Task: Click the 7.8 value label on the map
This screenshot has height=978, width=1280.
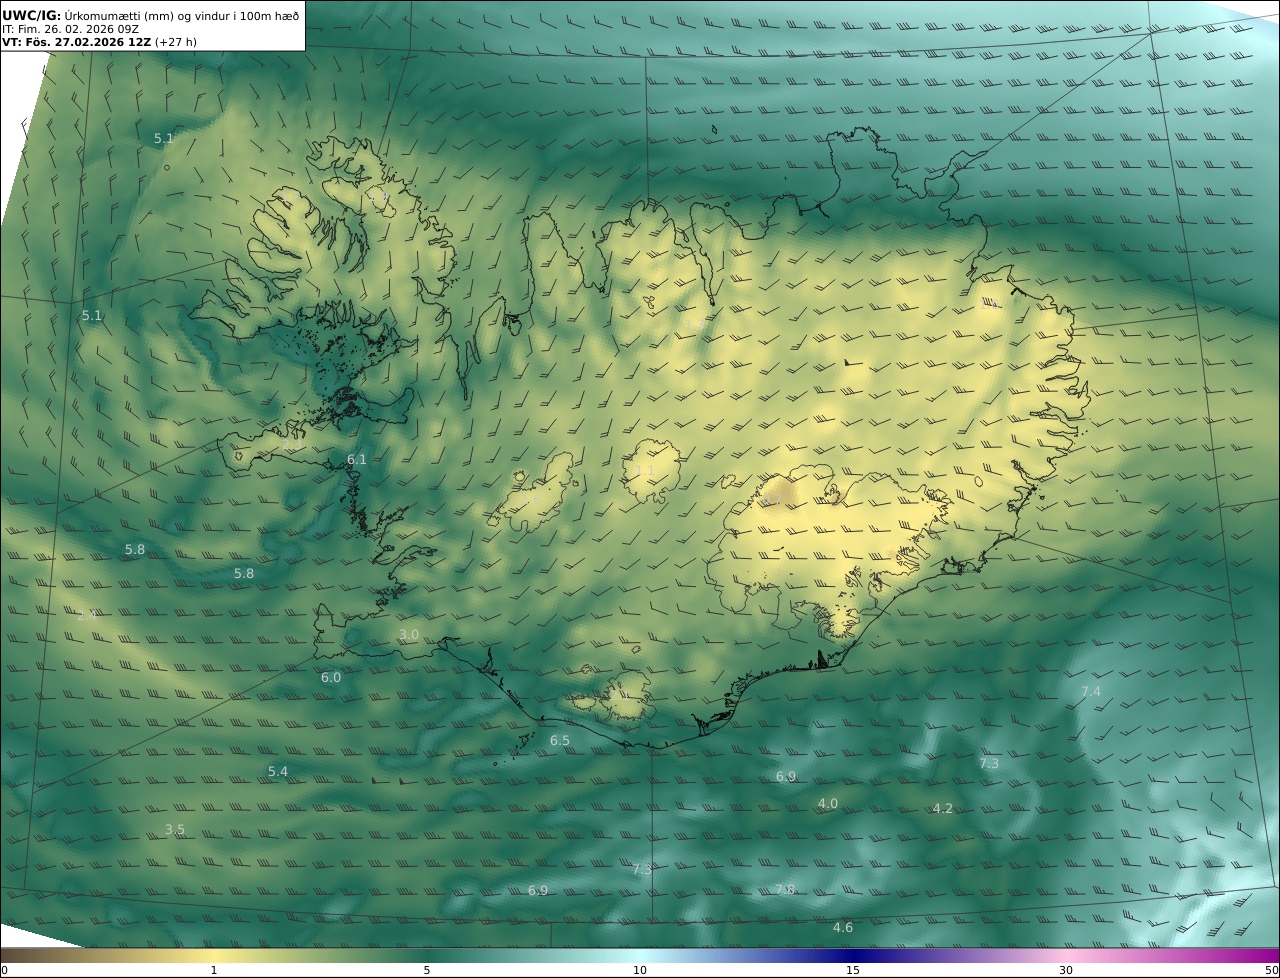Action: pyautogui.click(x=786, y=890)
